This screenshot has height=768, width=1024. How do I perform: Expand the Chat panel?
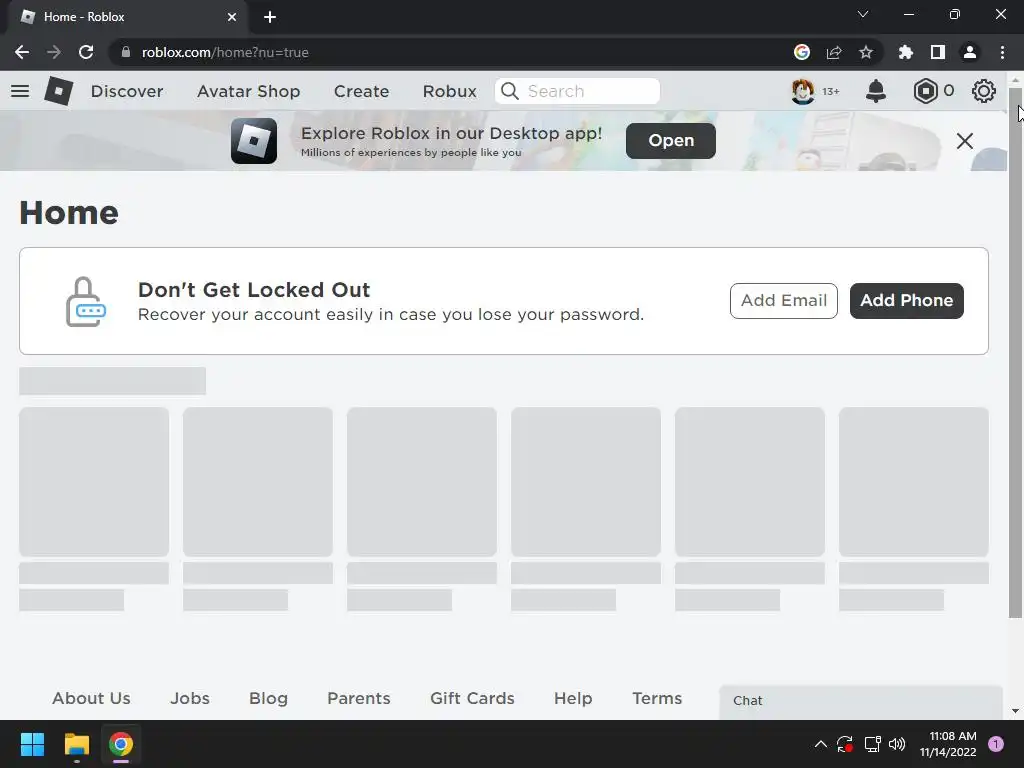[861, 702]
